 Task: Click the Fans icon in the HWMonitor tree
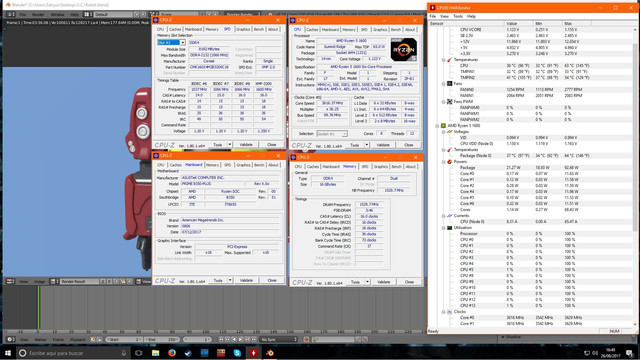449,84
